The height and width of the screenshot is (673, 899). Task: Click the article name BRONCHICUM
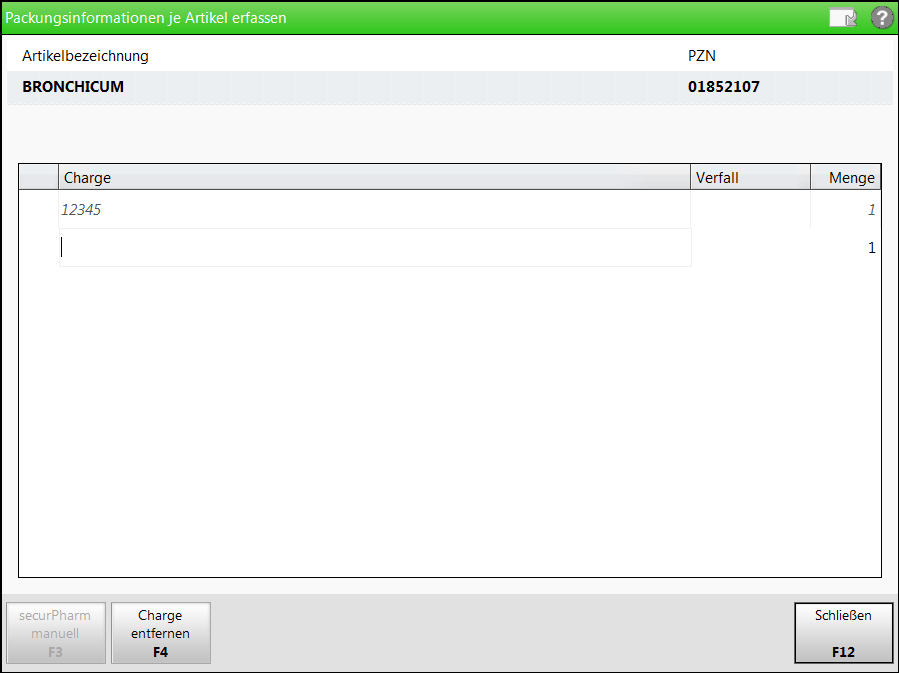coord(73,87)
